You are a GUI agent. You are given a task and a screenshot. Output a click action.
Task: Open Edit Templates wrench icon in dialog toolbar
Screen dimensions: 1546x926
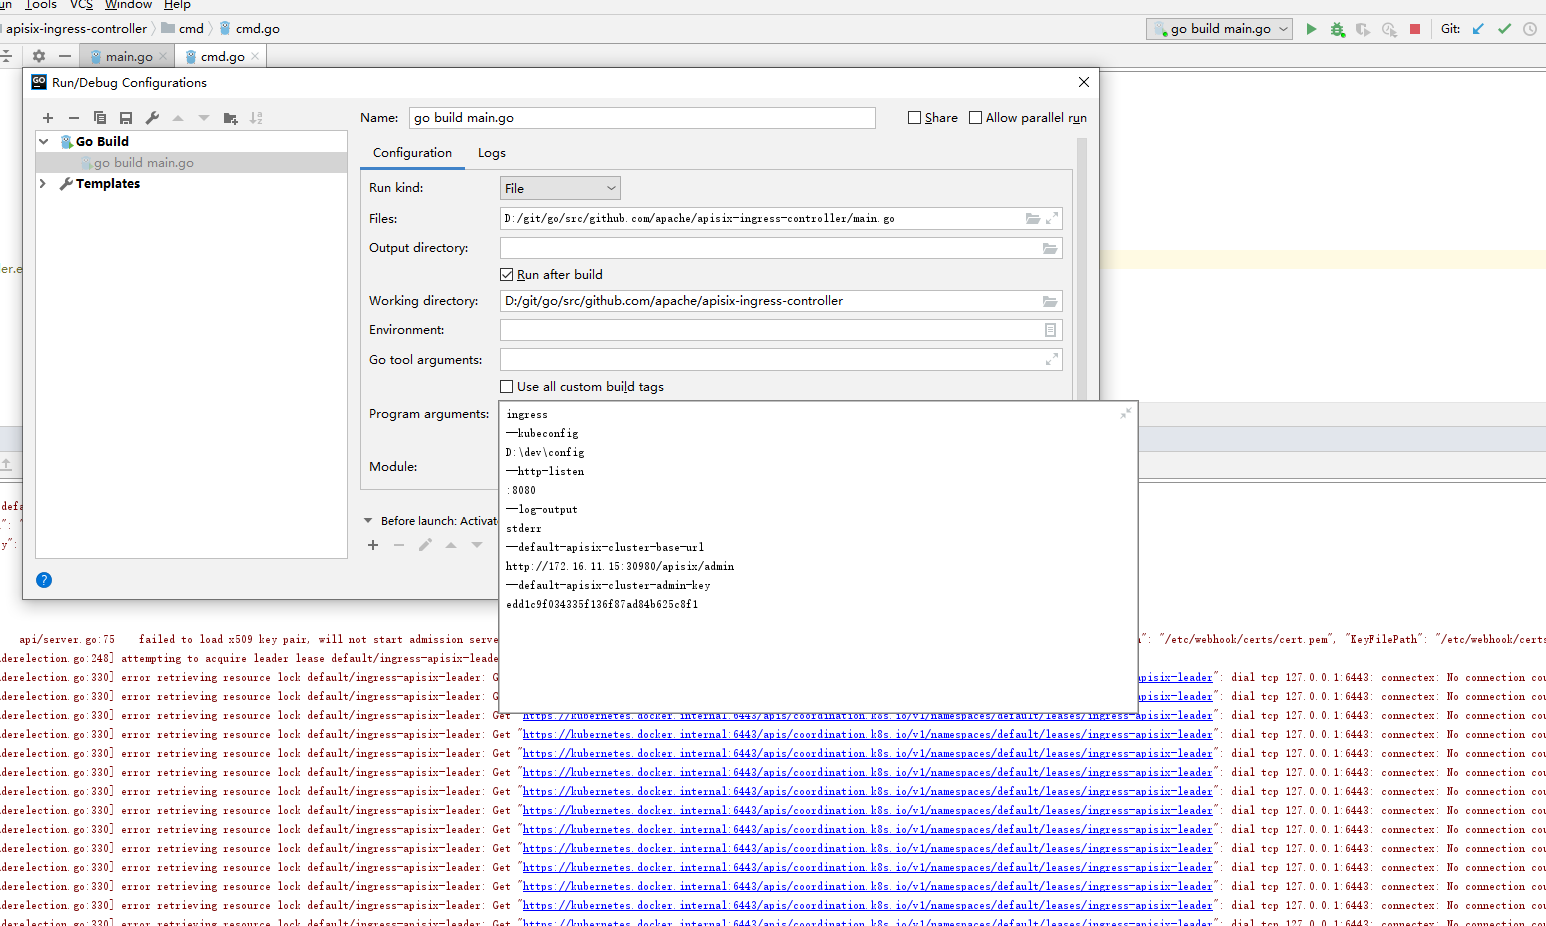(x=152, y=118)
